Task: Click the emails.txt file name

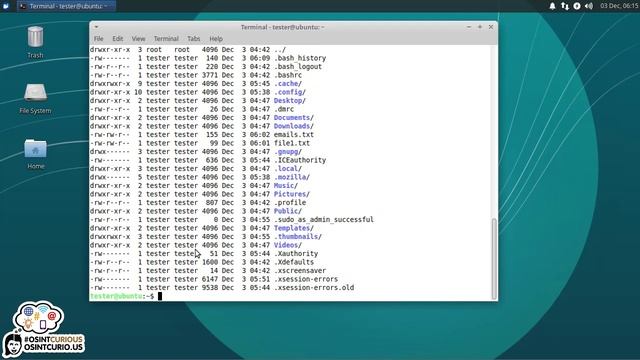Action: coord(294,135)
